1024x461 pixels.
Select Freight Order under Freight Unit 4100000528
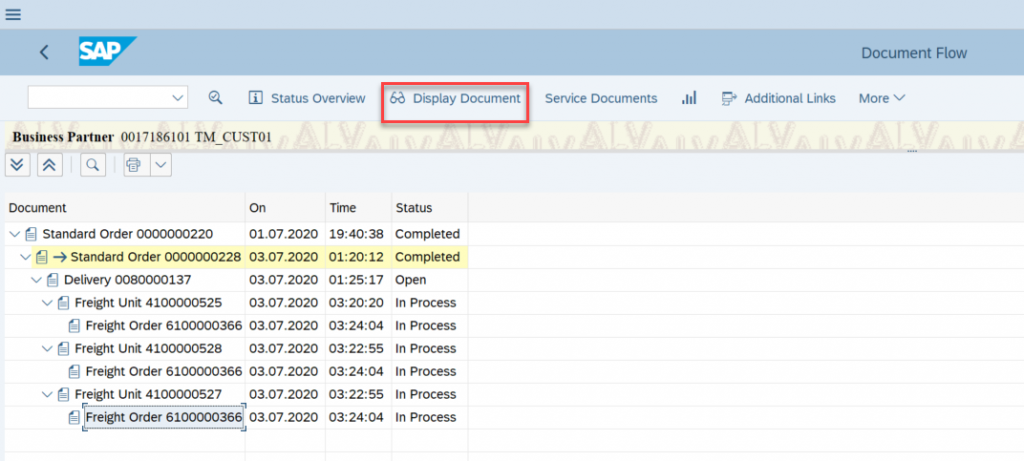164,371
